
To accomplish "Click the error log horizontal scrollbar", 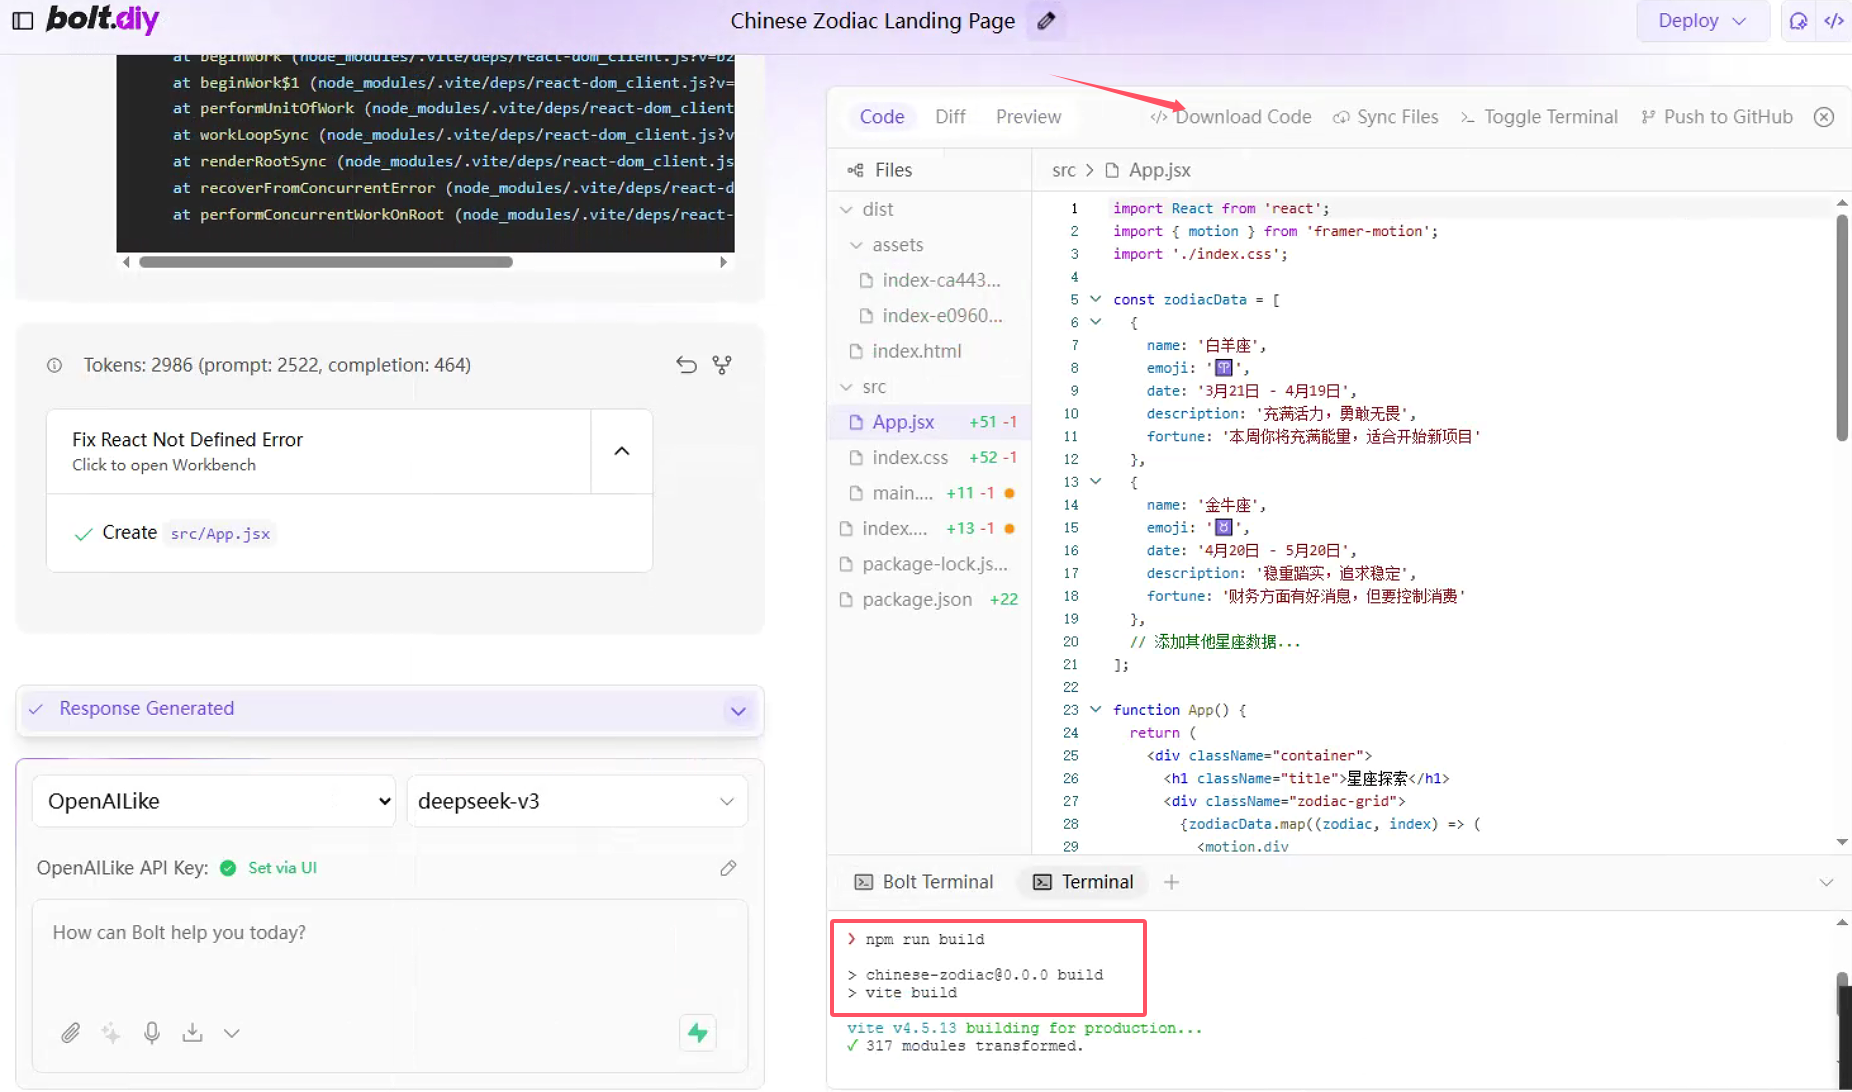I will [x=326, y=262].
